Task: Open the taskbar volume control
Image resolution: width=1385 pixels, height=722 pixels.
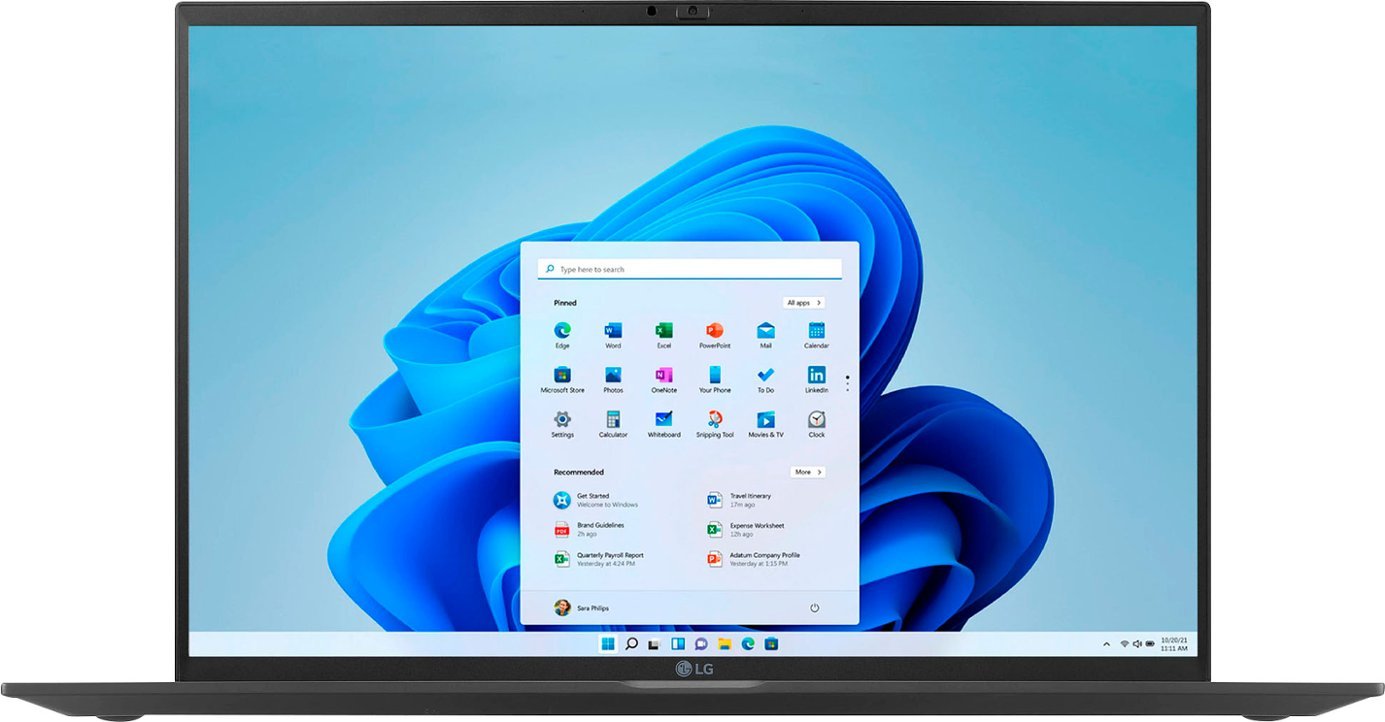Action: pyautogui.click(x=1137, y=644)
